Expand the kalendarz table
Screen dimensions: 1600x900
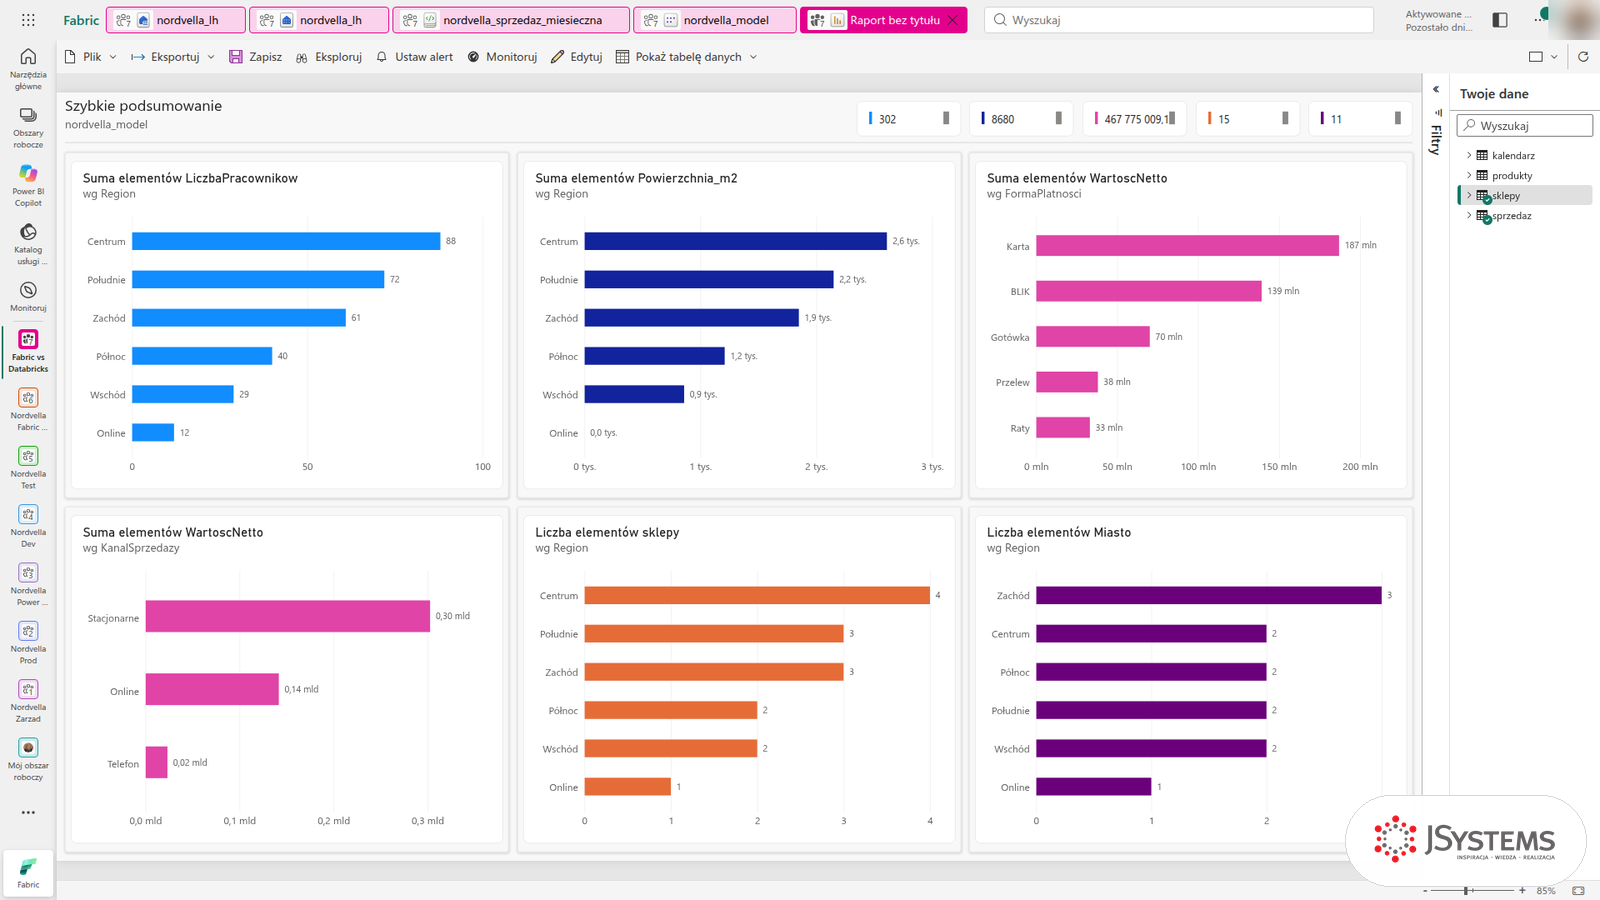(1469, 155)
